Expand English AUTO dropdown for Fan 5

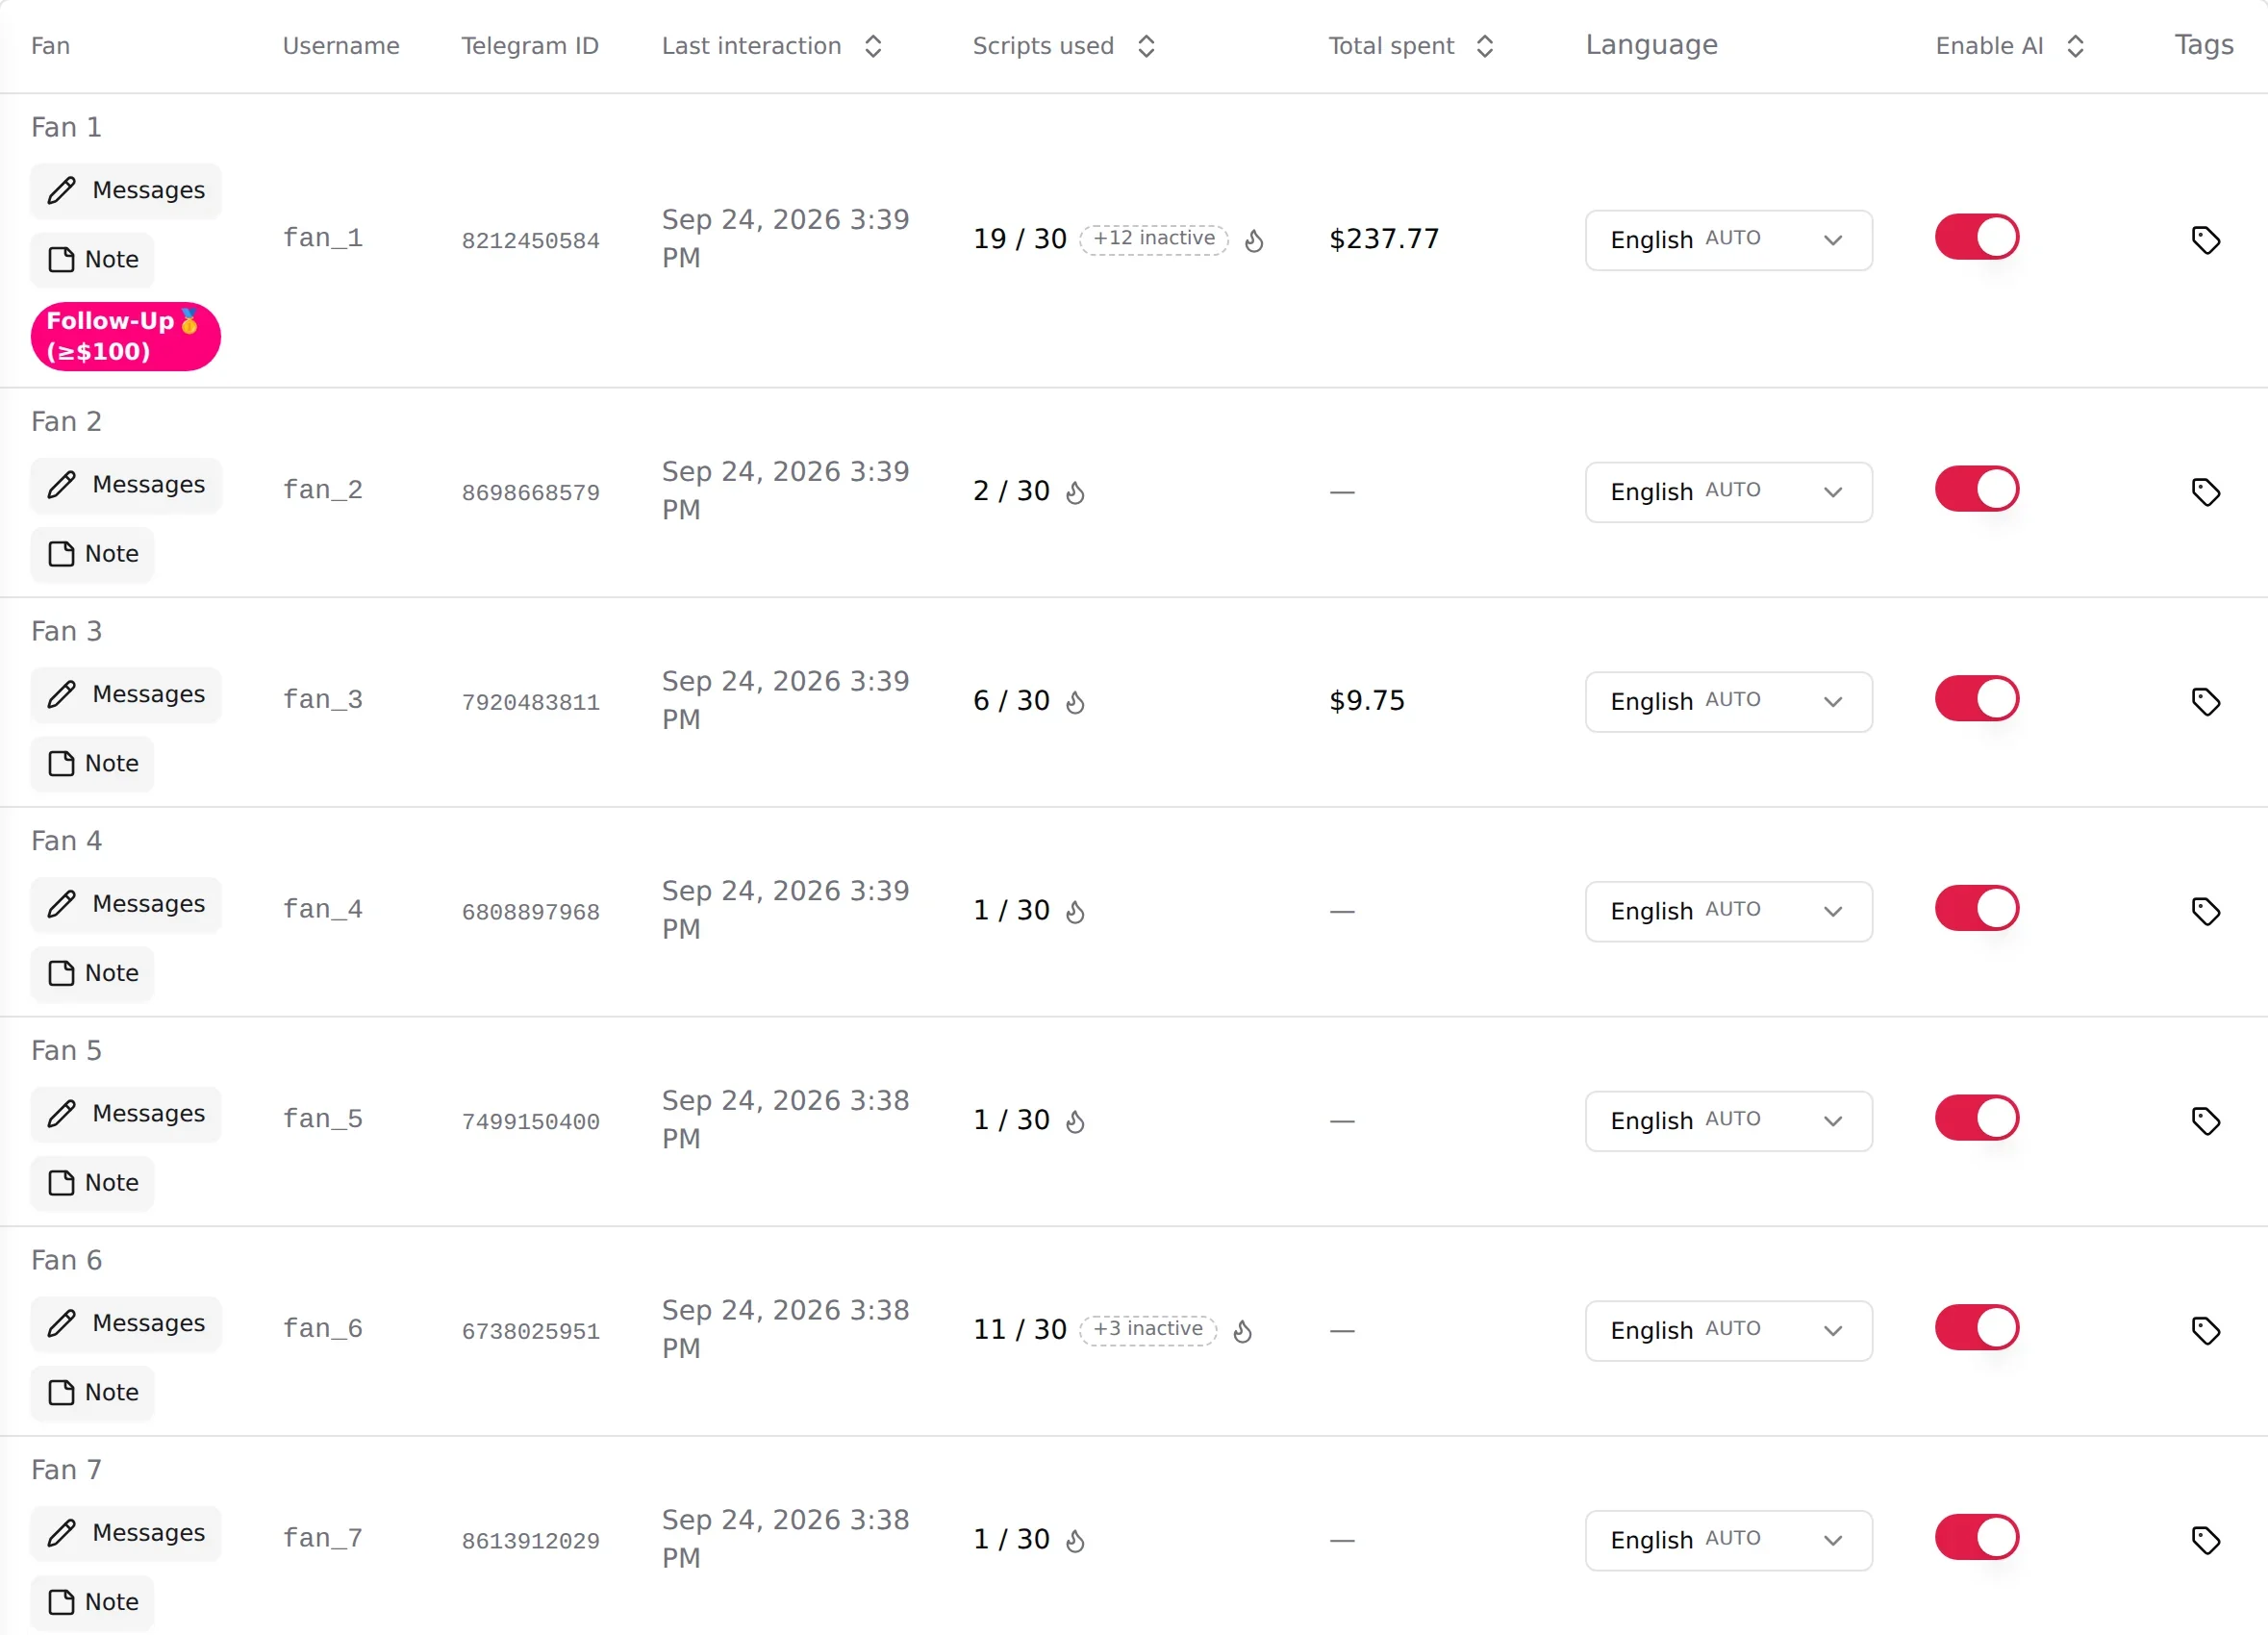click(x=1728, y=1120)
